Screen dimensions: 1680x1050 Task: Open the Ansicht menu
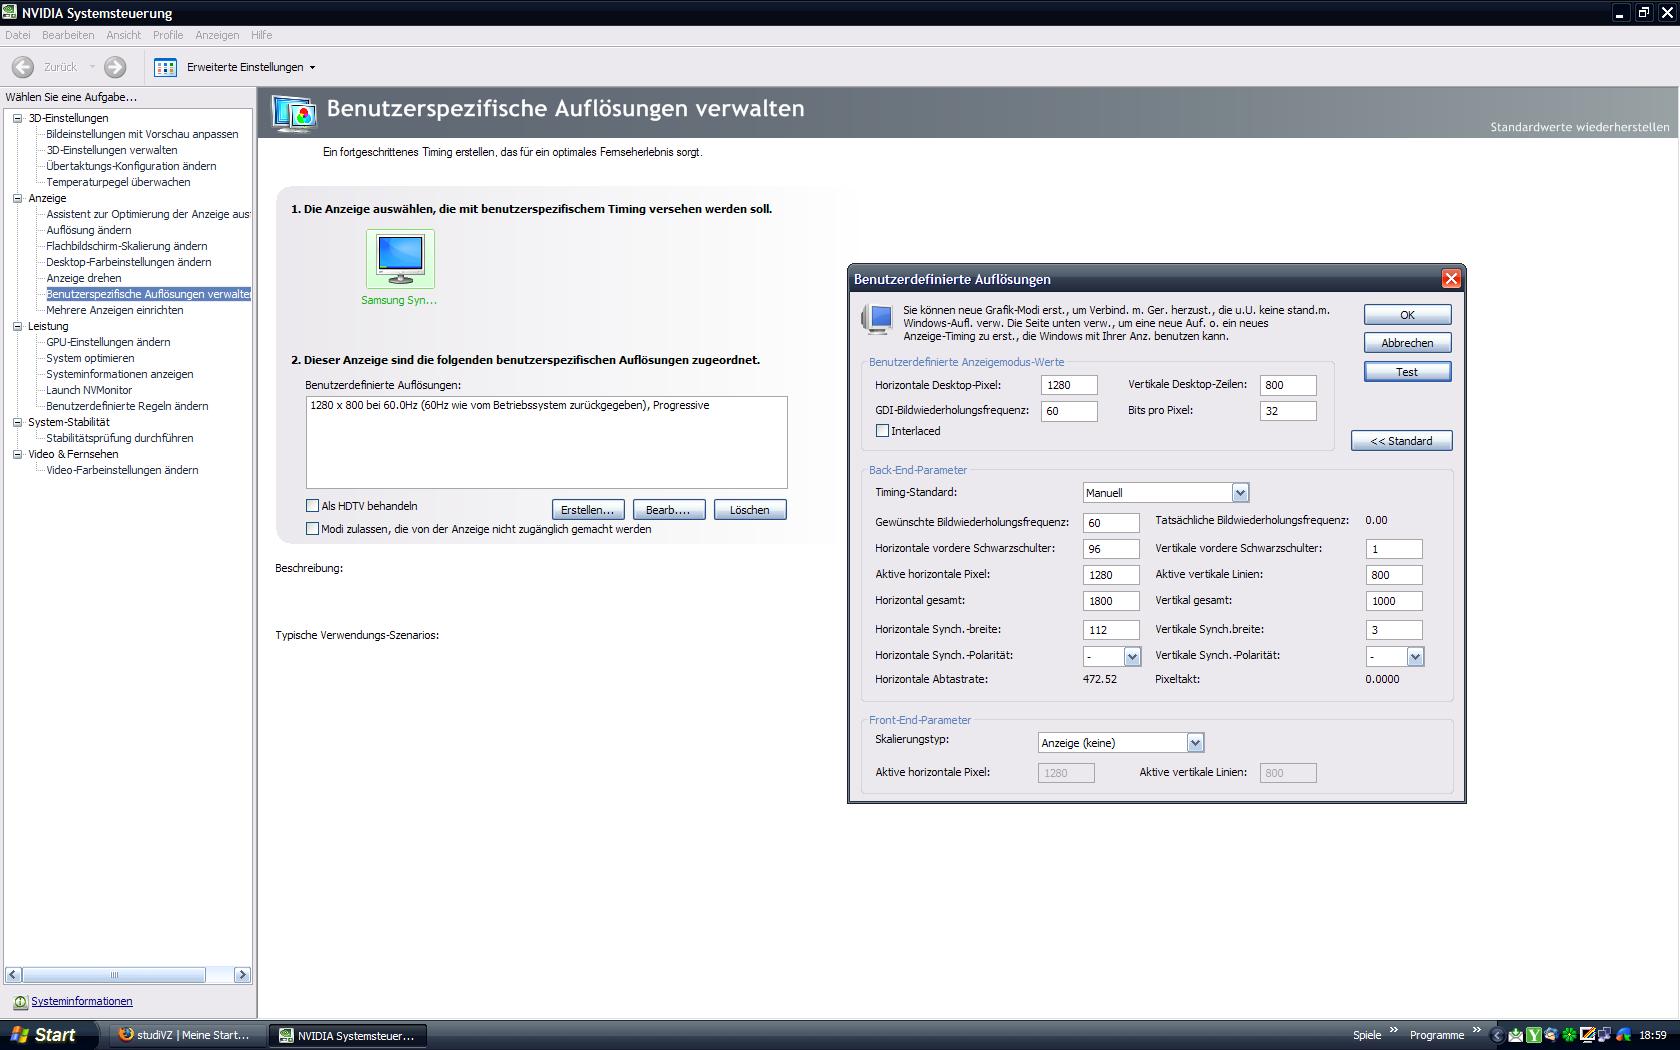point(124,35)
